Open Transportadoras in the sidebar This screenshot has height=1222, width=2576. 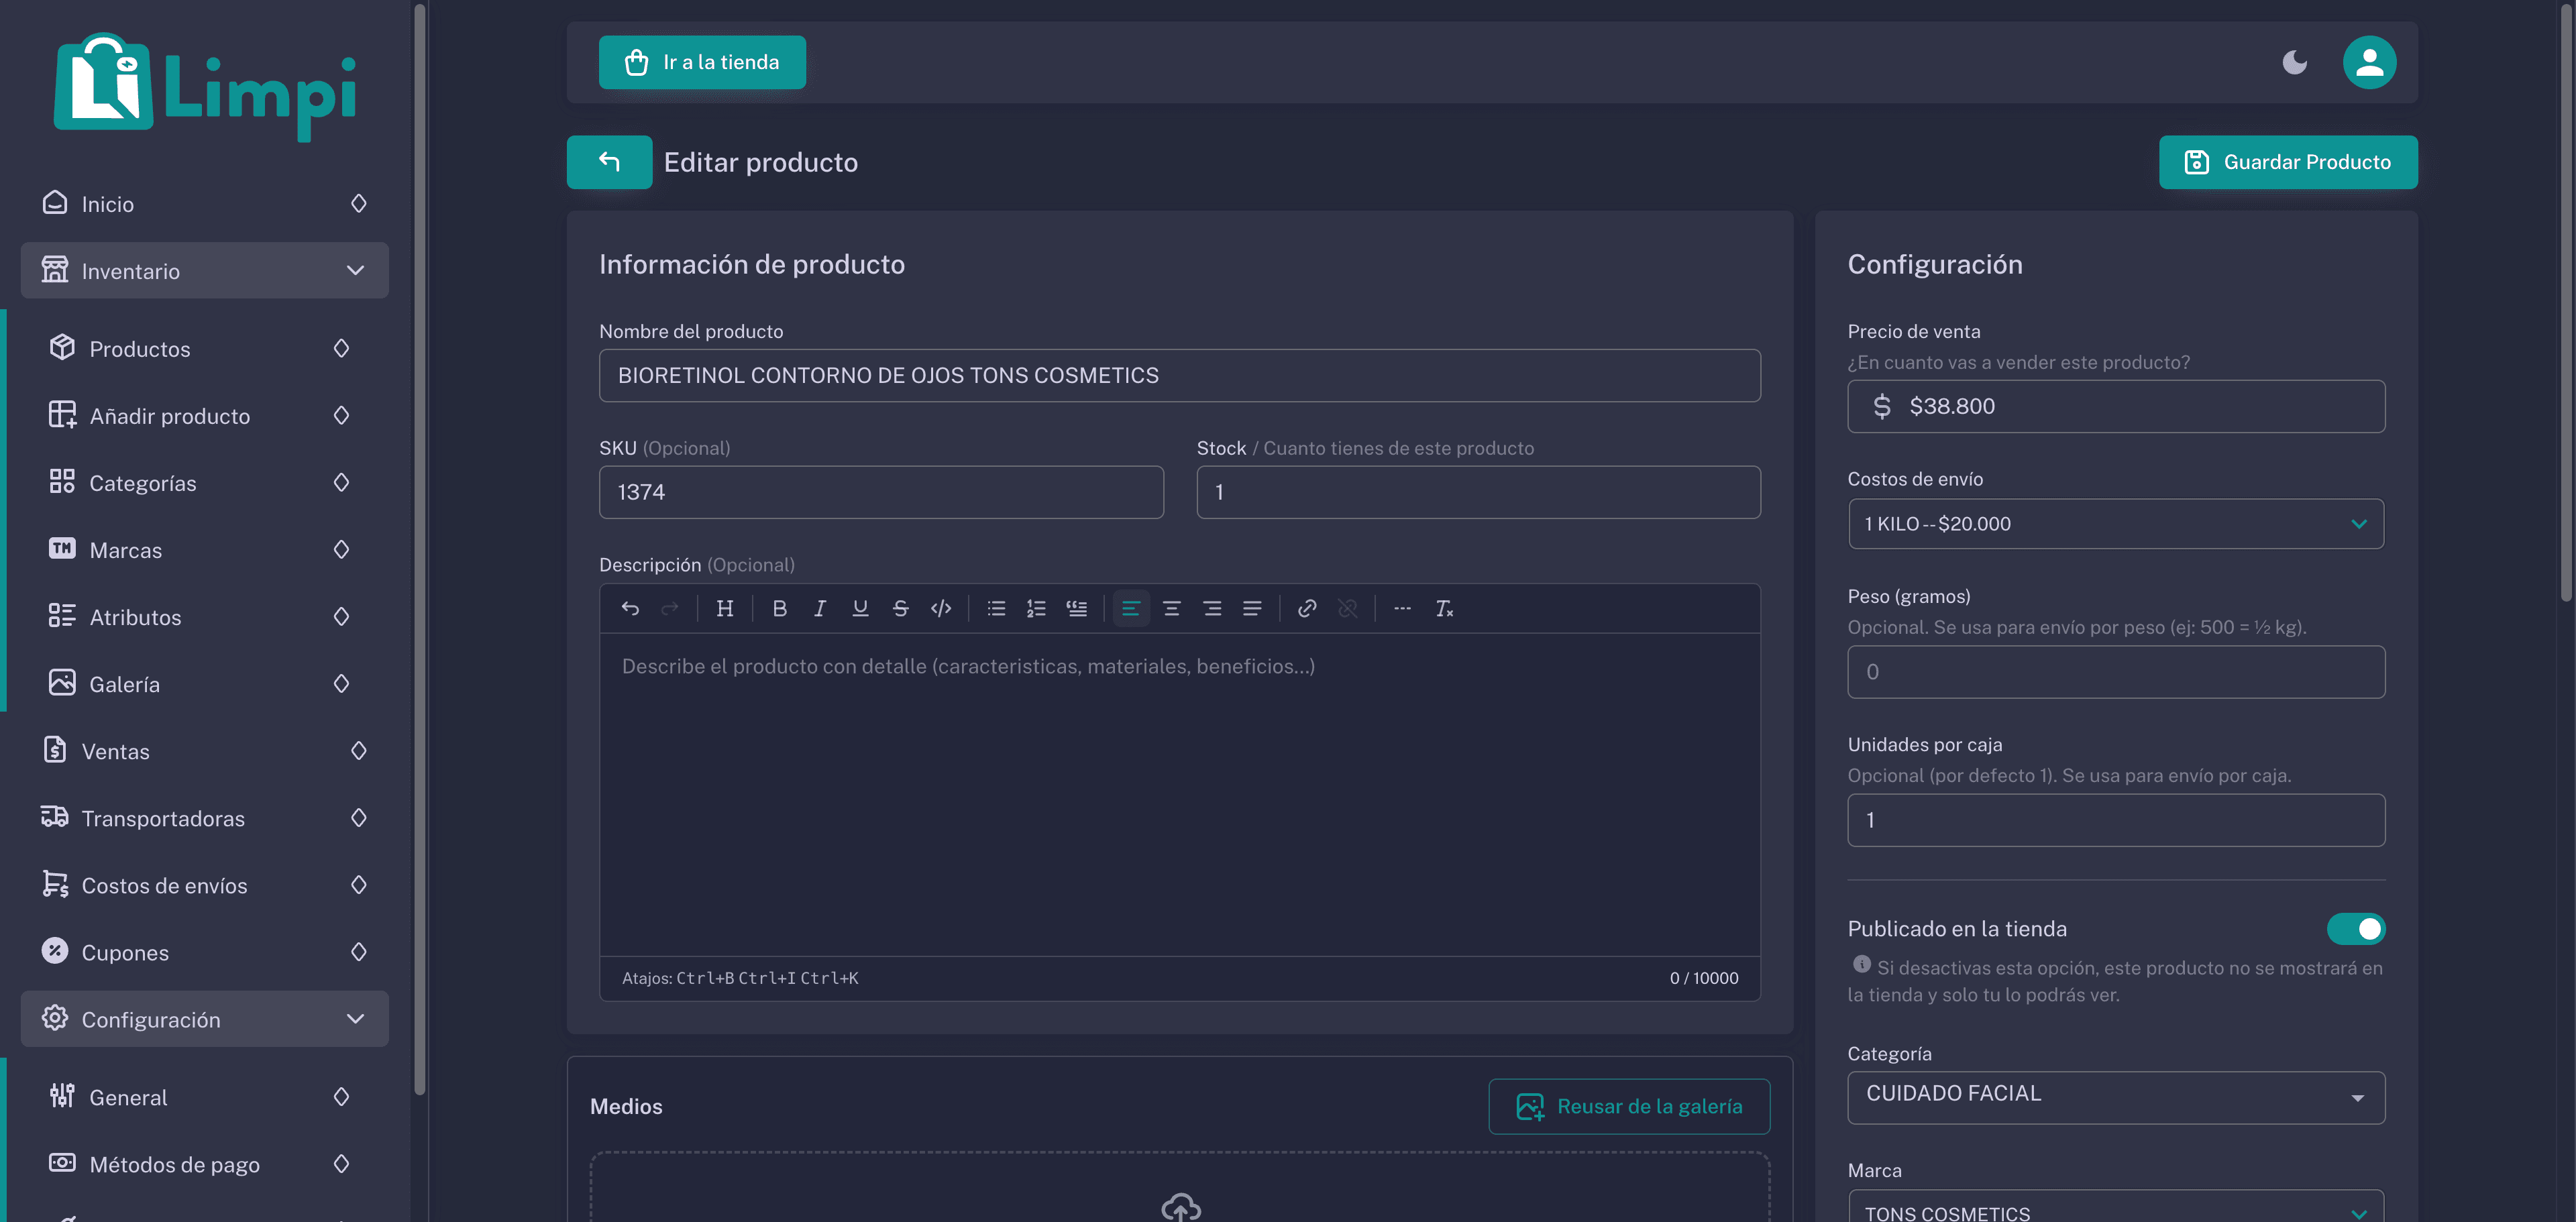tap(205, 818)
